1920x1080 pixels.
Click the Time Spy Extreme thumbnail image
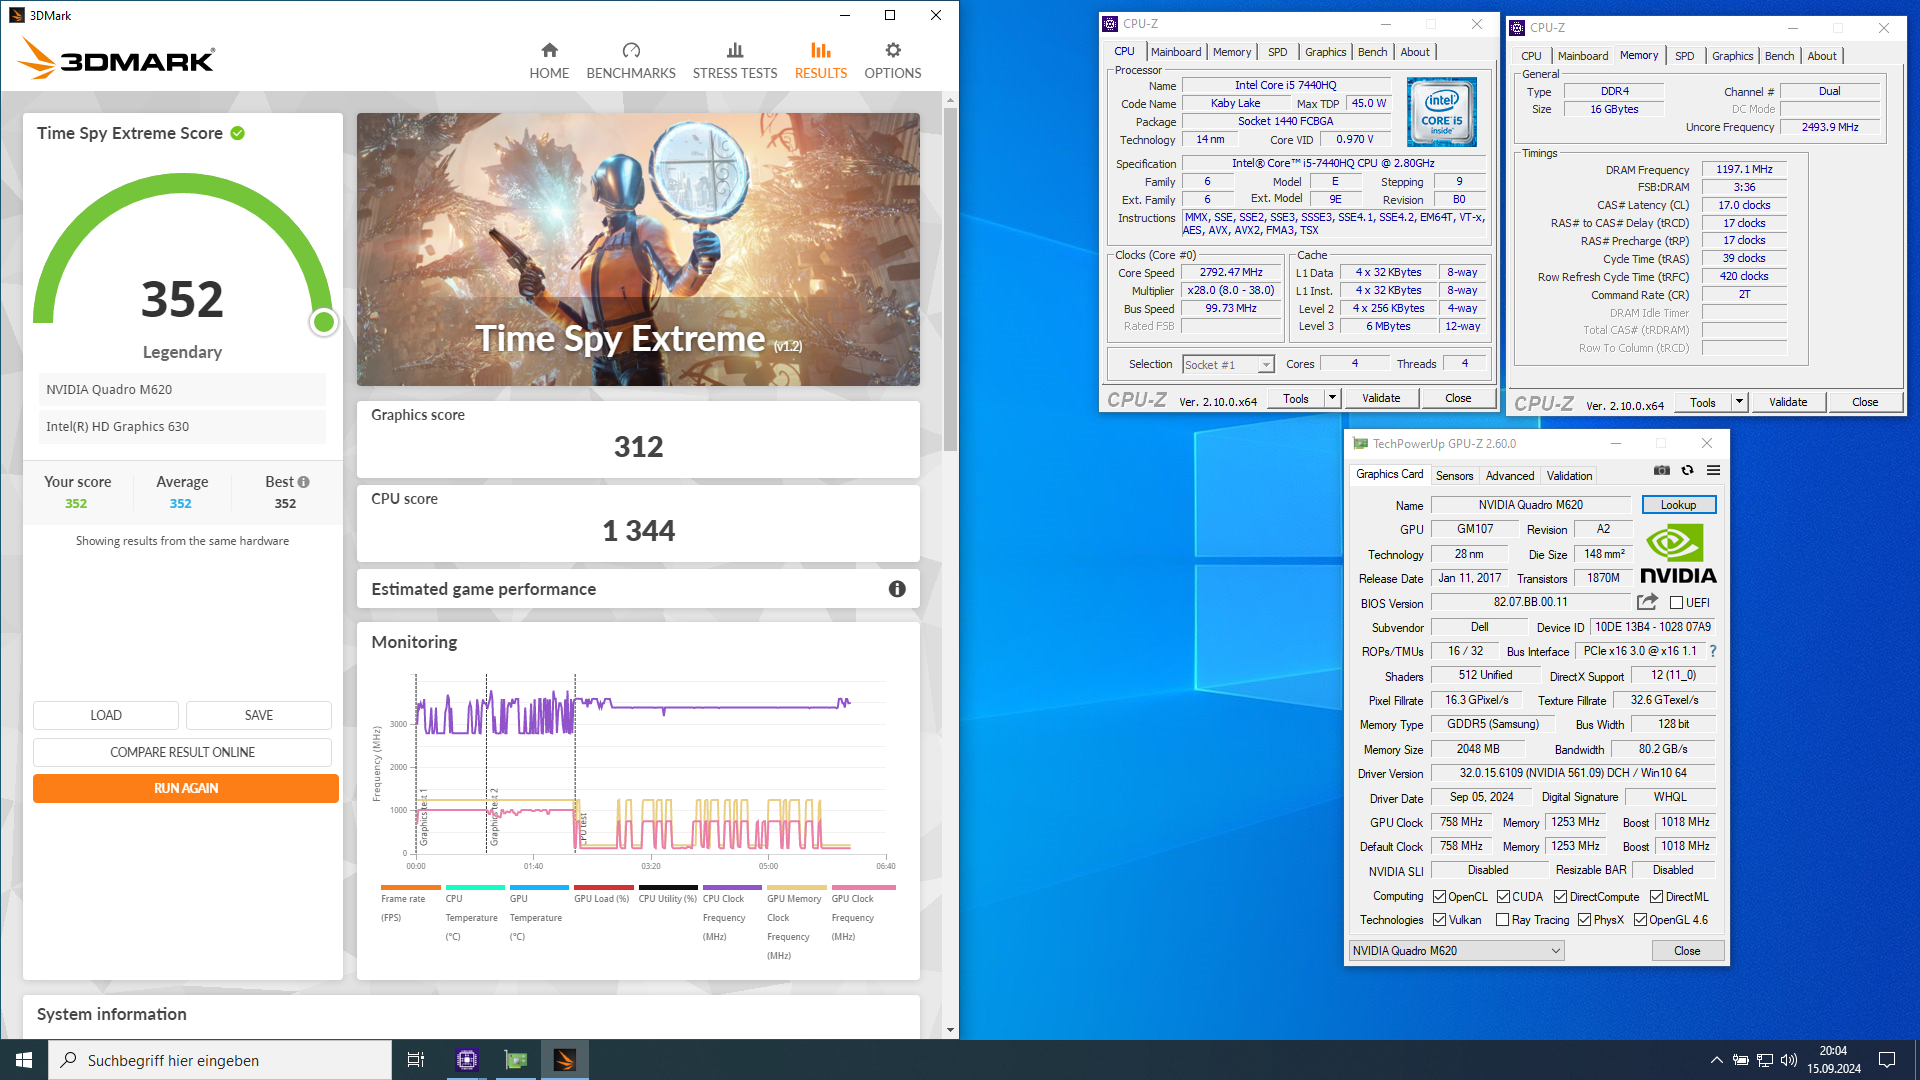(x=638, y=249)
